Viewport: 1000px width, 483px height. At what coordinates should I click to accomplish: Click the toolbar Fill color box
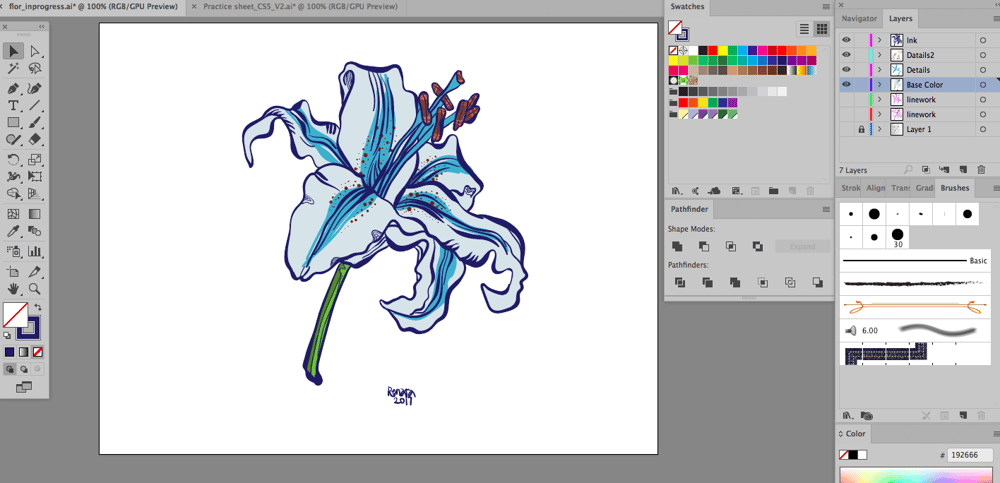click(15, 315)
